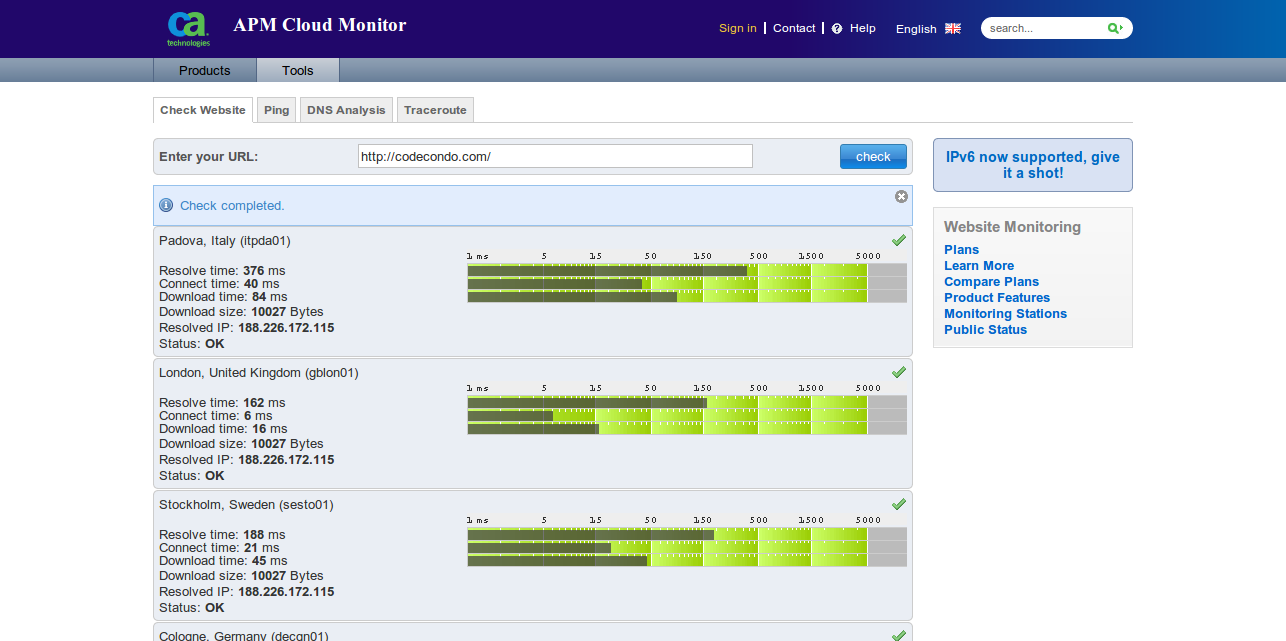Switch to the DNS Analysis tab
Image resolution: width=1286 pixels, height=641 pixels.
pos(346,110)
